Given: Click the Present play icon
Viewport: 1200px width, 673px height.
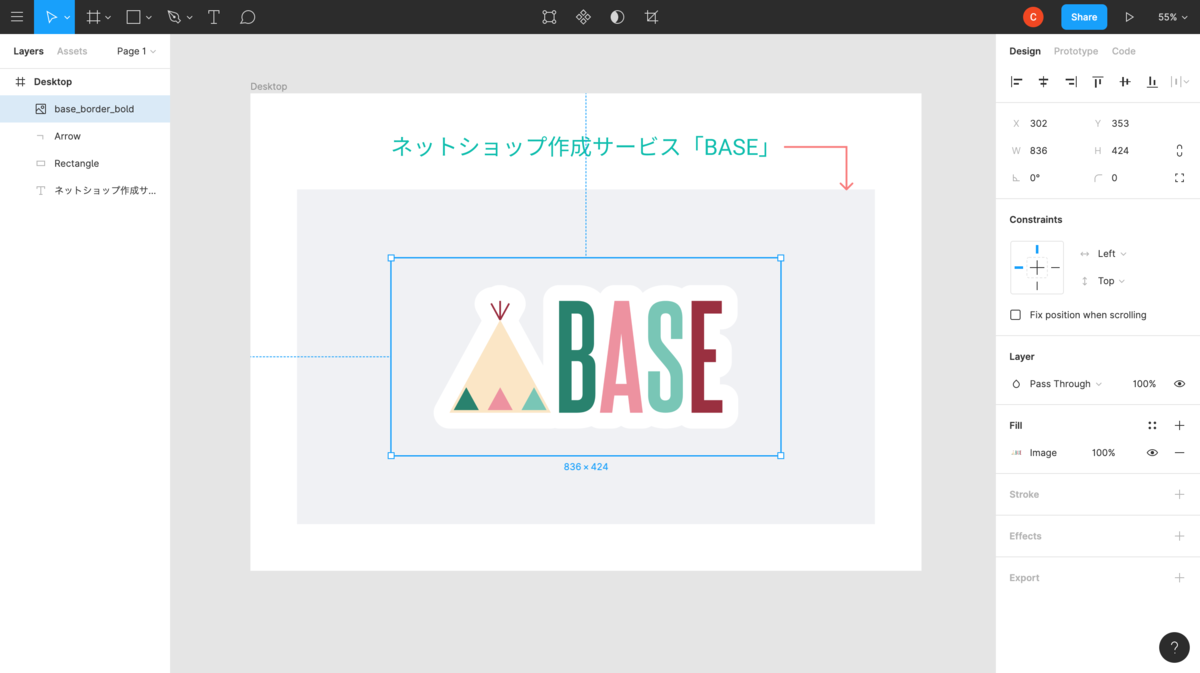Looking at the screenshot, I should 1129,17.
